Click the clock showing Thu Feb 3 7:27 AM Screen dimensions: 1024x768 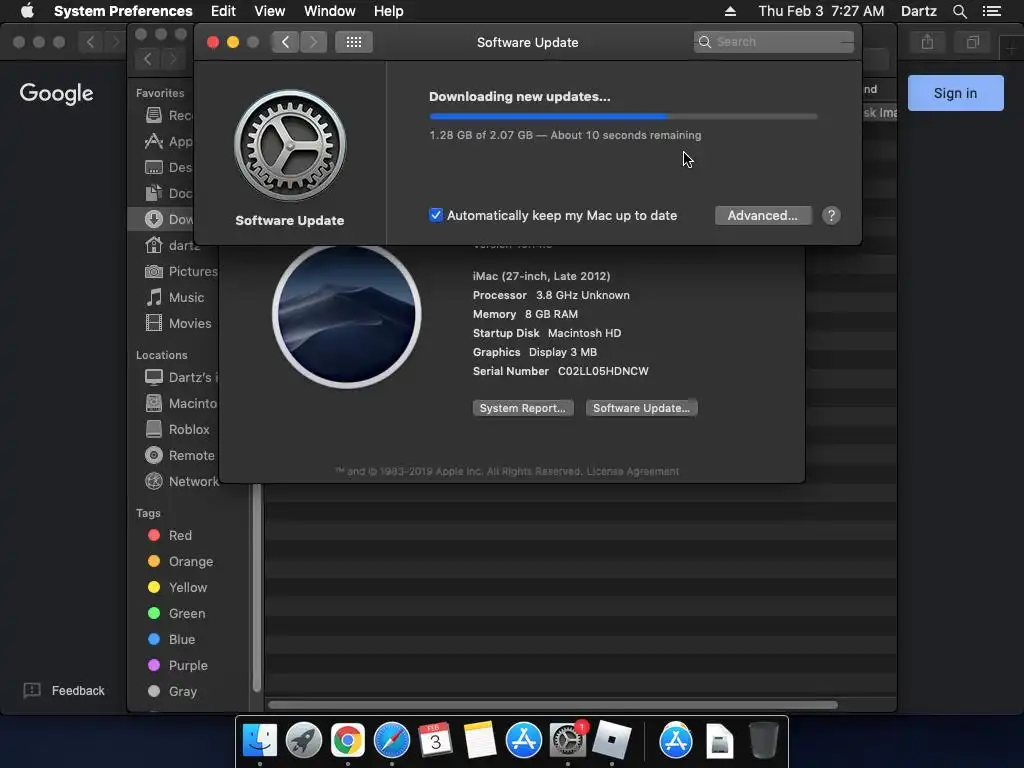point(821,11)
